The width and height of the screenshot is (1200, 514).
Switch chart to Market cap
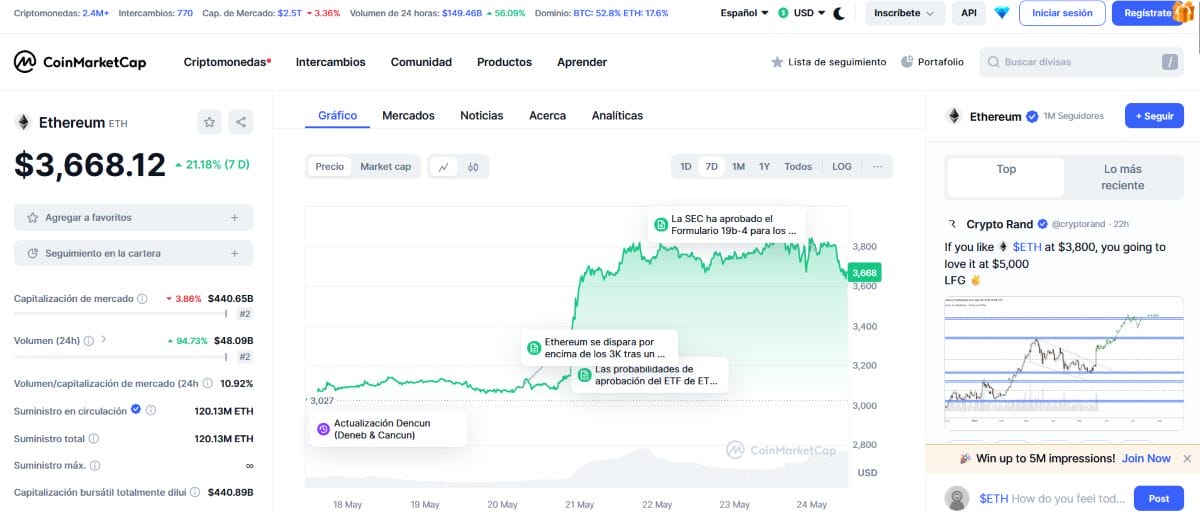(x=386, y=167)
